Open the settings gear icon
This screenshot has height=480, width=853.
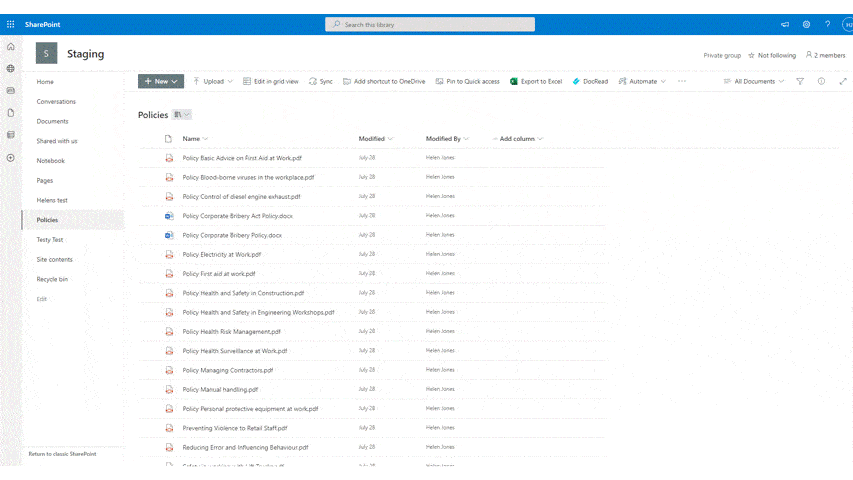(x=806, y=24)
